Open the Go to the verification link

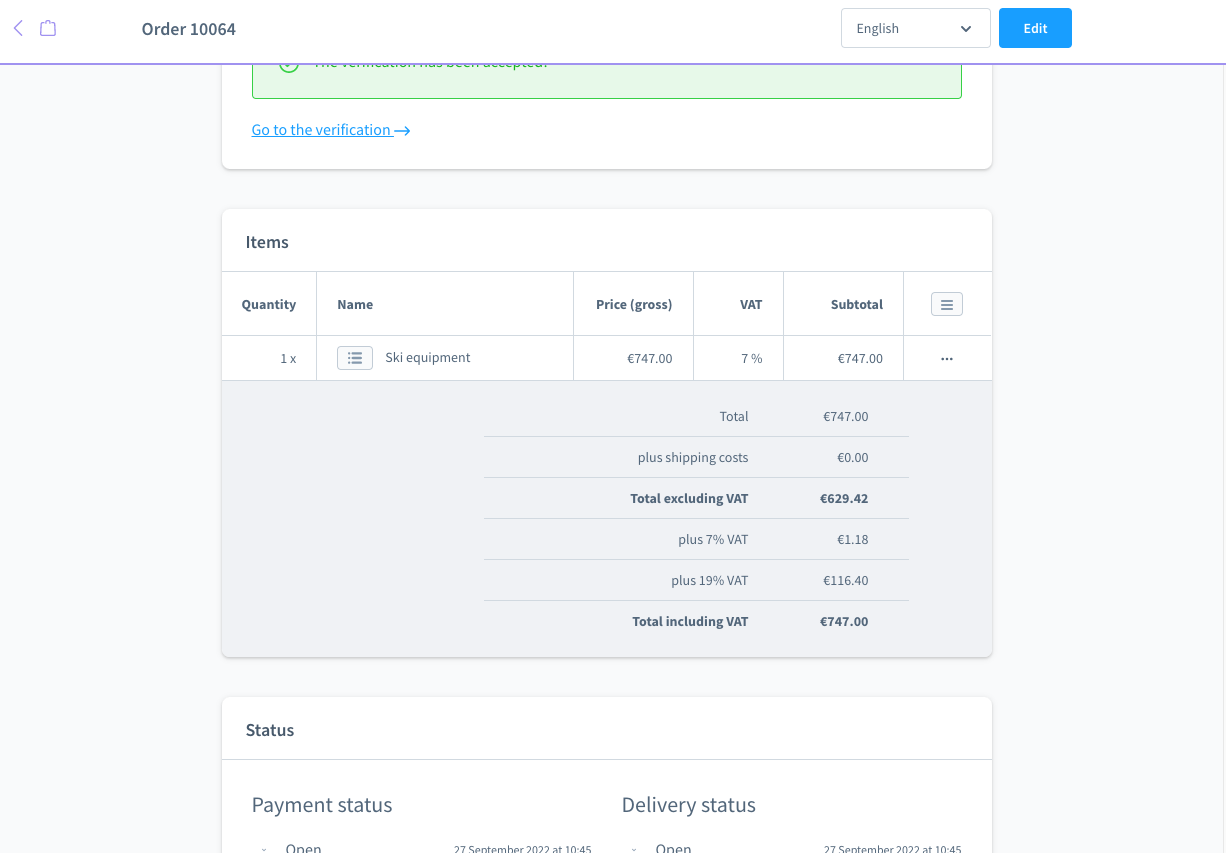pyautogui.click(x=331, y=130)
